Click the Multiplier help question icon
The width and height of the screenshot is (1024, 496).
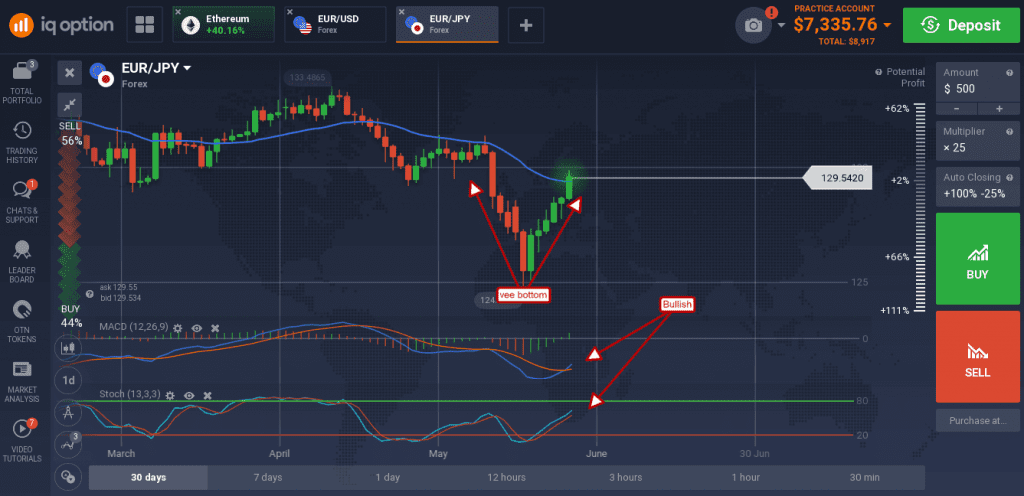point(1010,131)
